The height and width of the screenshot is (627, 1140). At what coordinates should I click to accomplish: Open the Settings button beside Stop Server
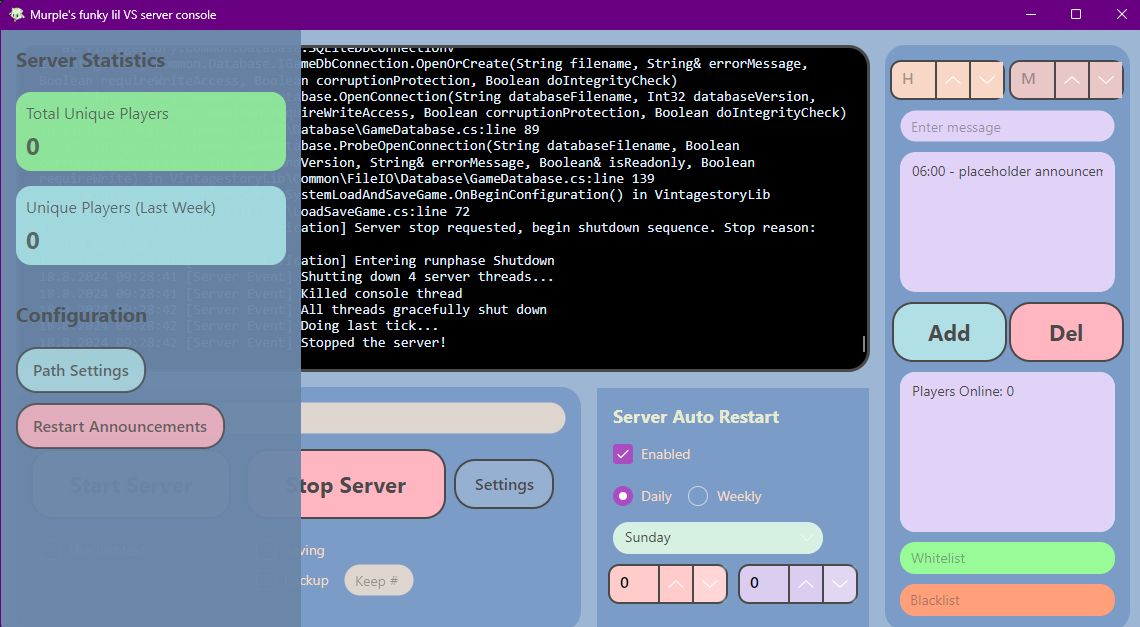coord(504,485)
